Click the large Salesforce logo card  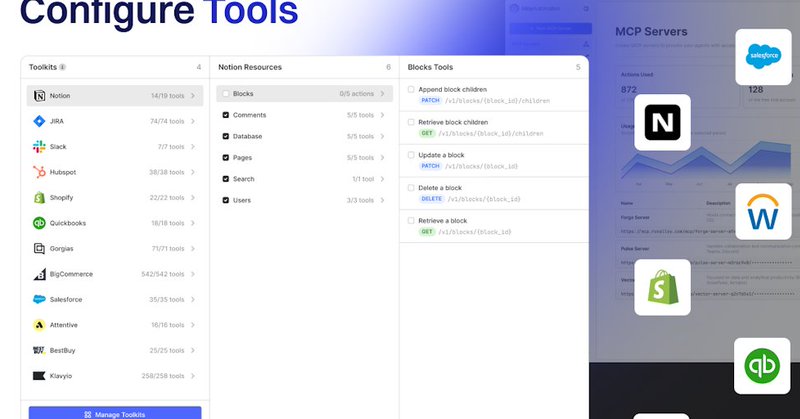click(x=763, y=57)
